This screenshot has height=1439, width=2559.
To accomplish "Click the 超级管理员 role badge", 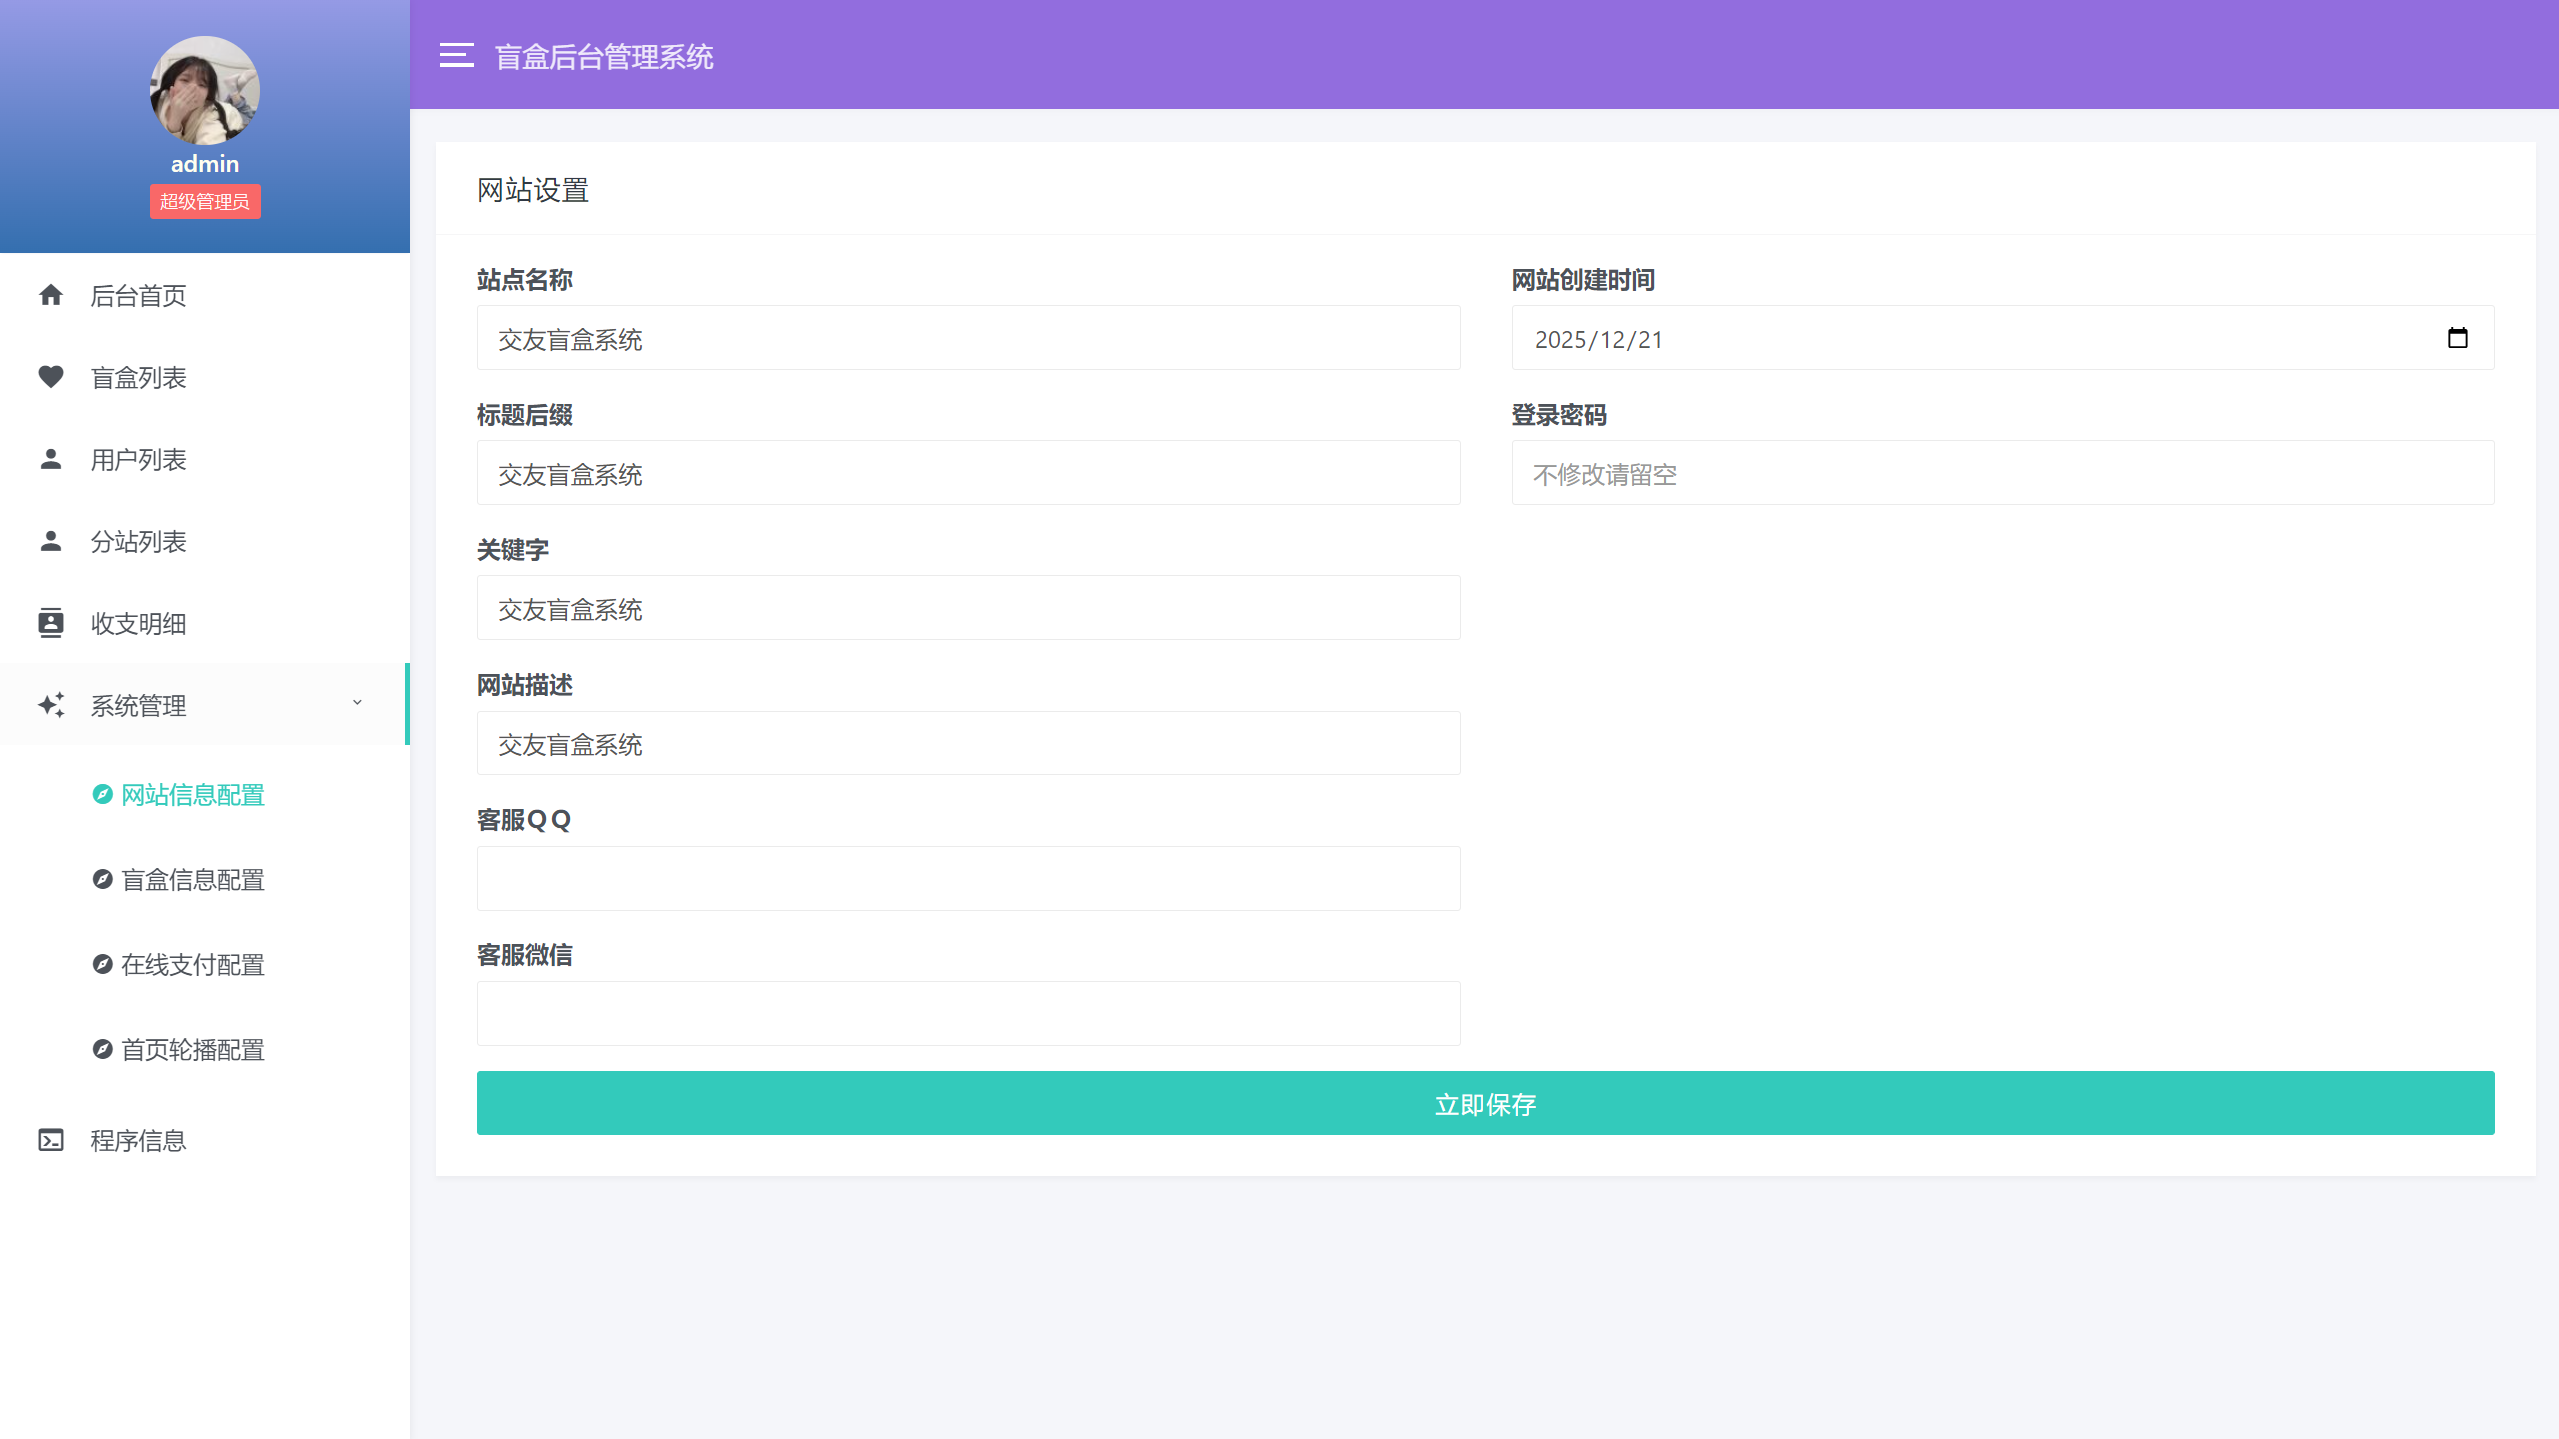I will pyautogui.click(x=204, y=200).
